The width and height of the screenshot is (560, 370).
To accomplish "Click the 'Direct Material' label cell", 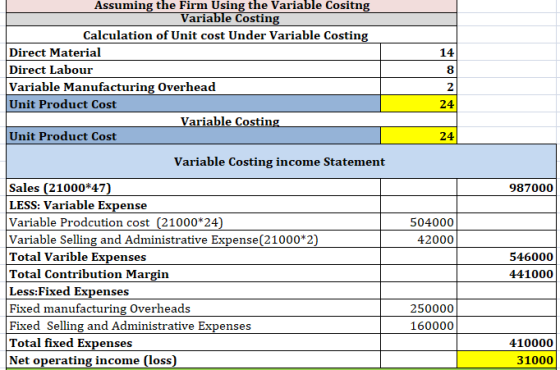I will click(193, 52).
